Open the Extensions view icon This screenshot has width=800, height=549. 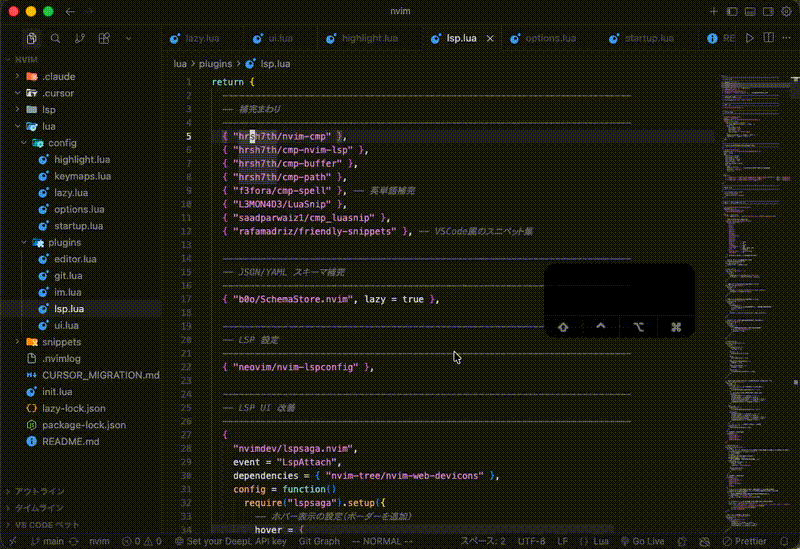pyautogui.click(x=103, y=38)
